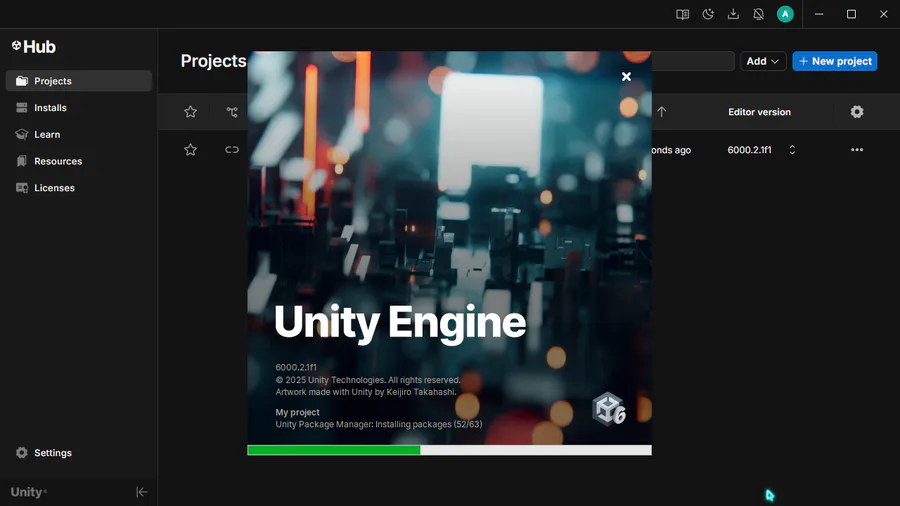
Task: Toggle sort direction arrow in table header
Action: coord(662,112)
